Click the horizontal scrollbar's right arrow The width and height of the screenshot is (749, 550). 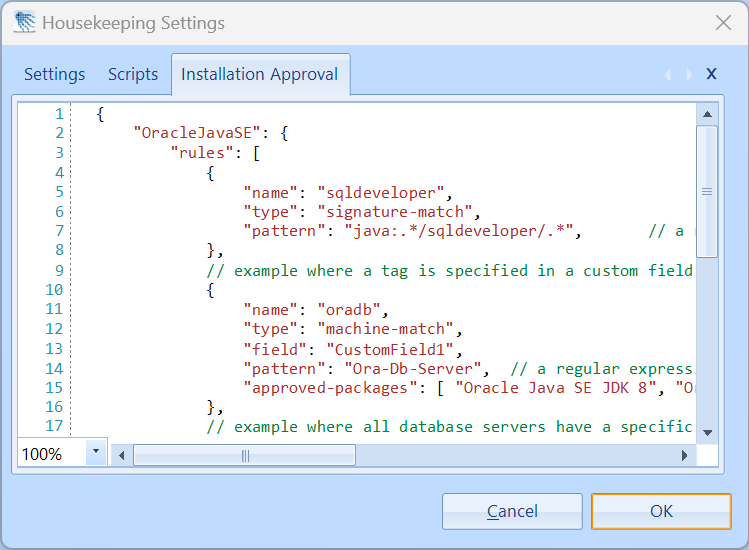click(686, 455)
